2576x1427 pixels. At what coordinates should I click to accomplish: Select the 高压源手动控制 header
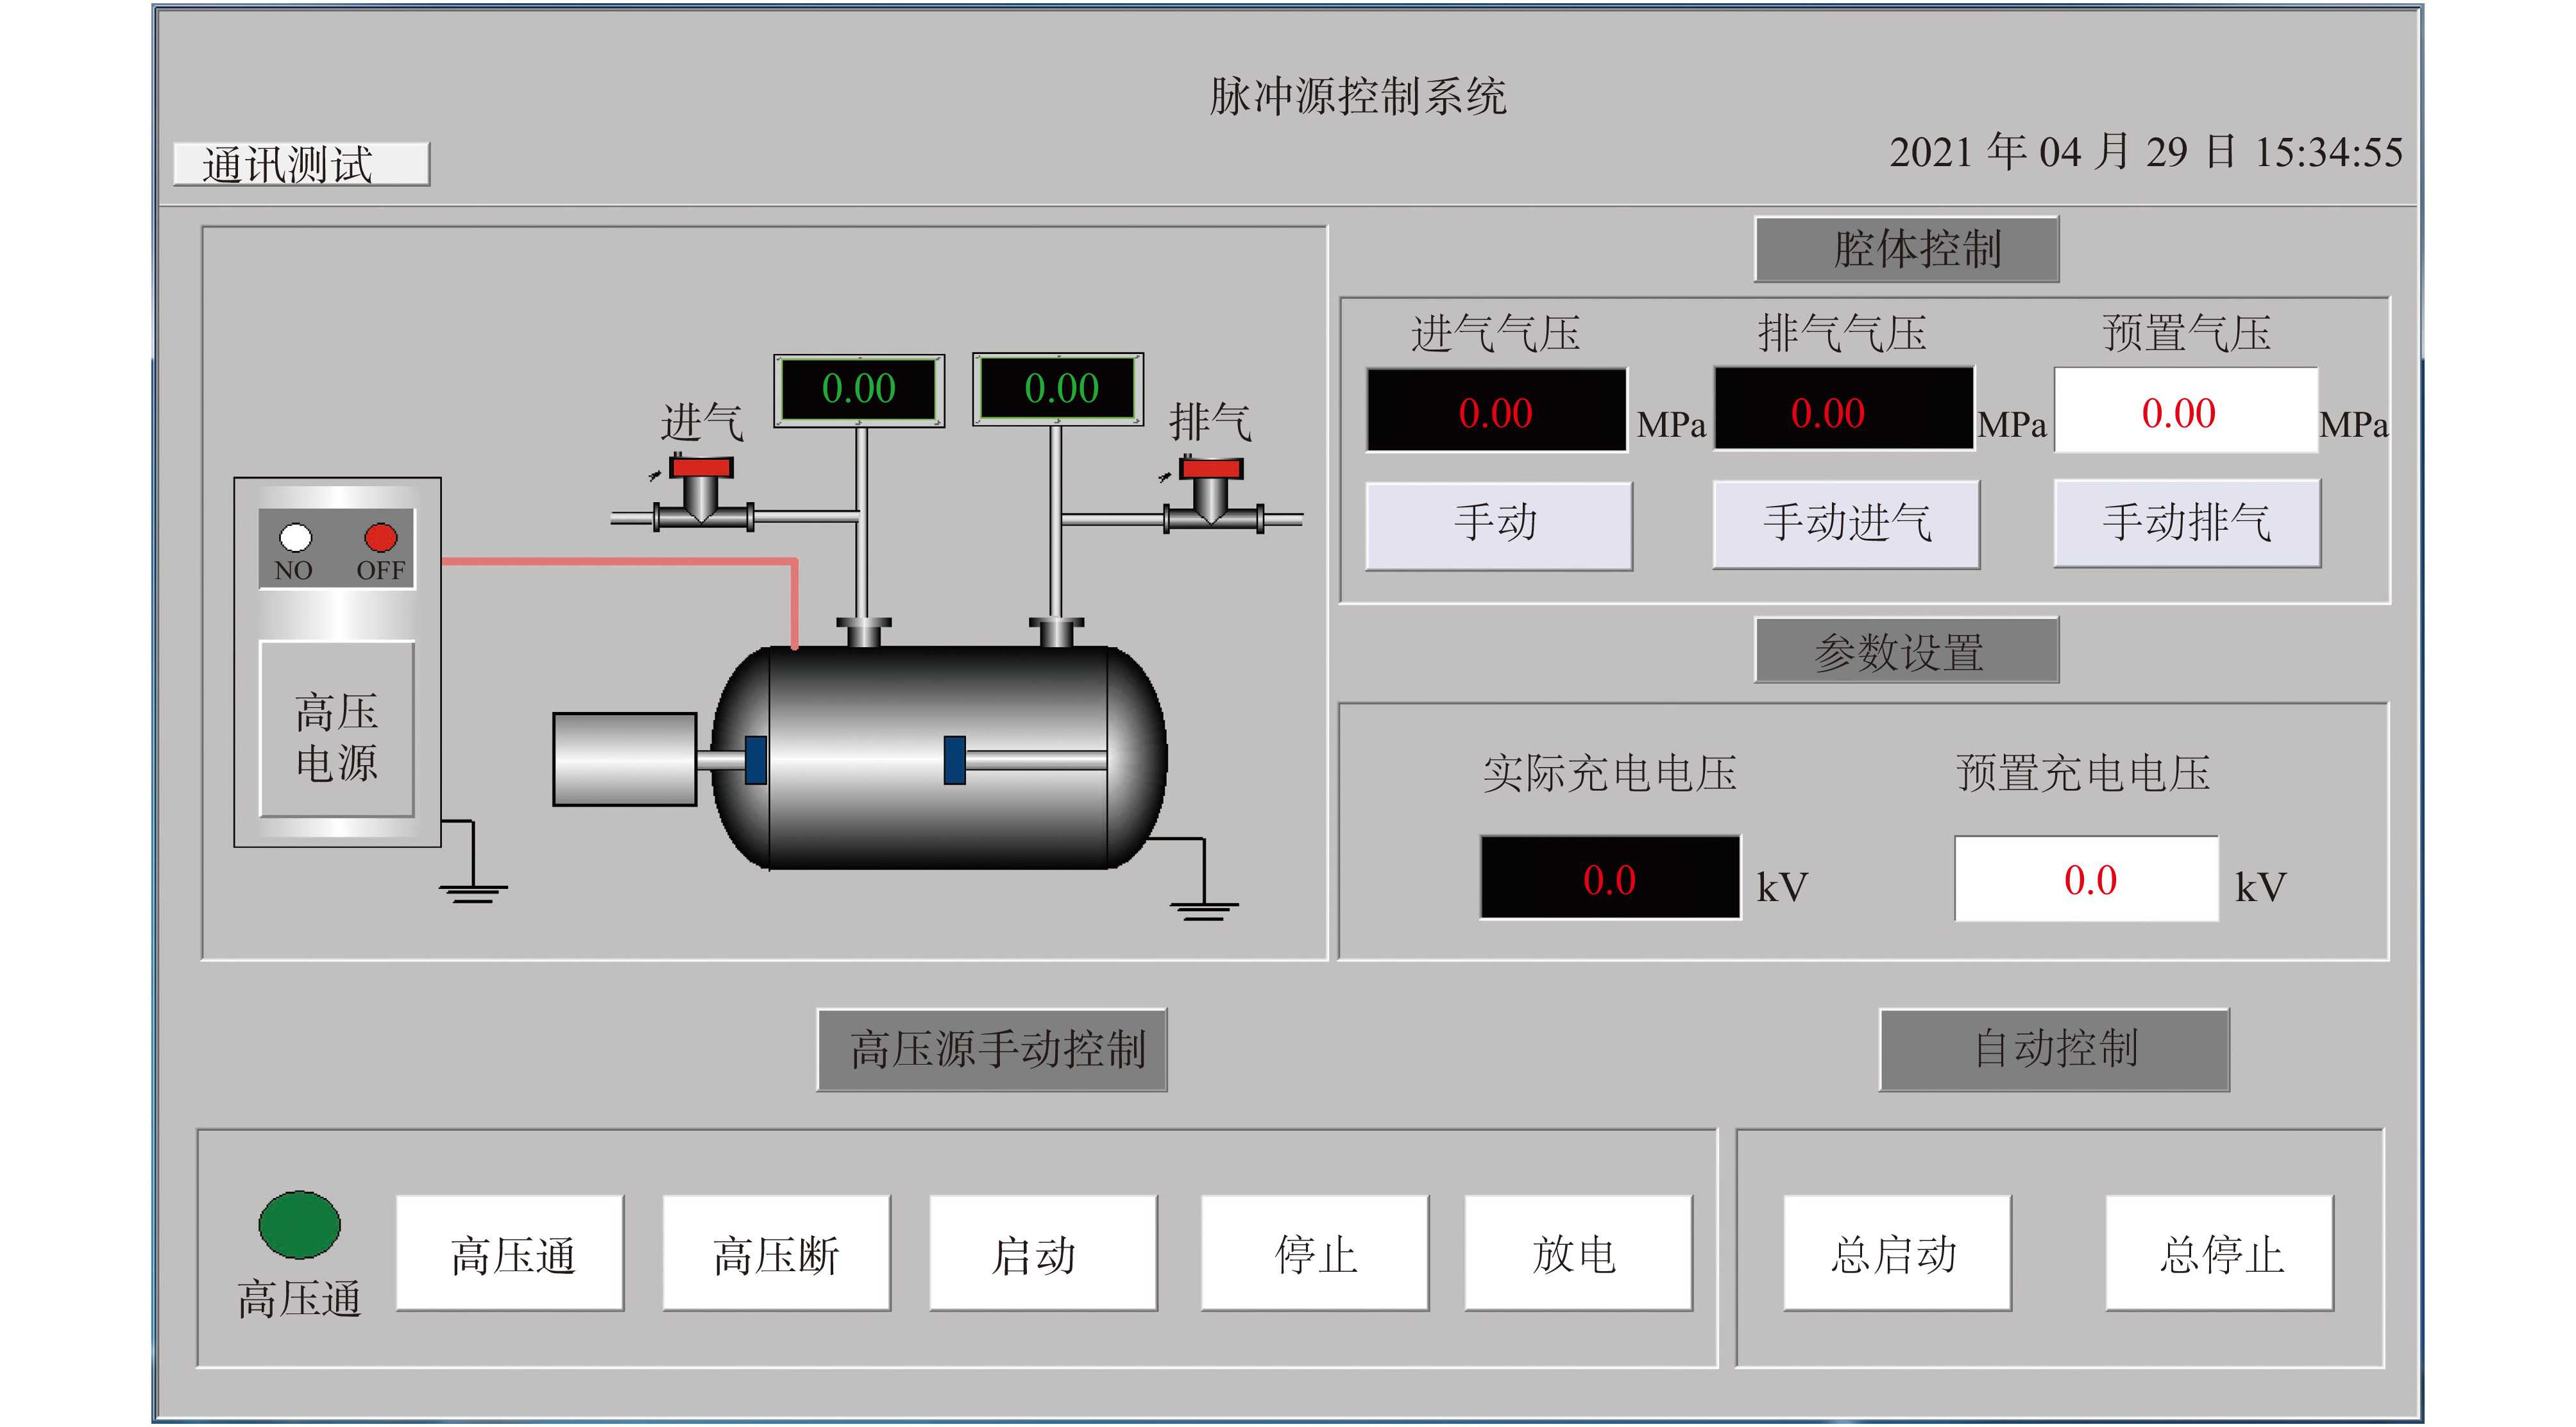[x=991, y=1050]
